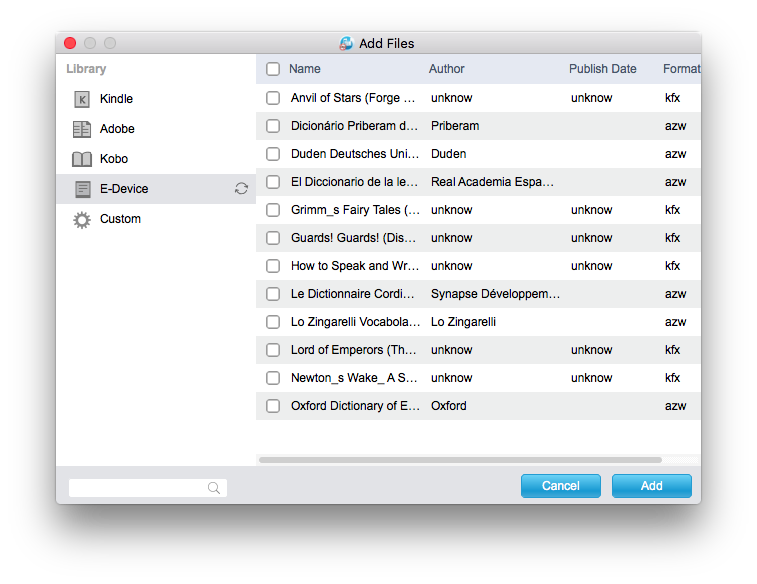The image size is (757, 584).
Task: Sort by the Name column header
Action: coord(305,69)
